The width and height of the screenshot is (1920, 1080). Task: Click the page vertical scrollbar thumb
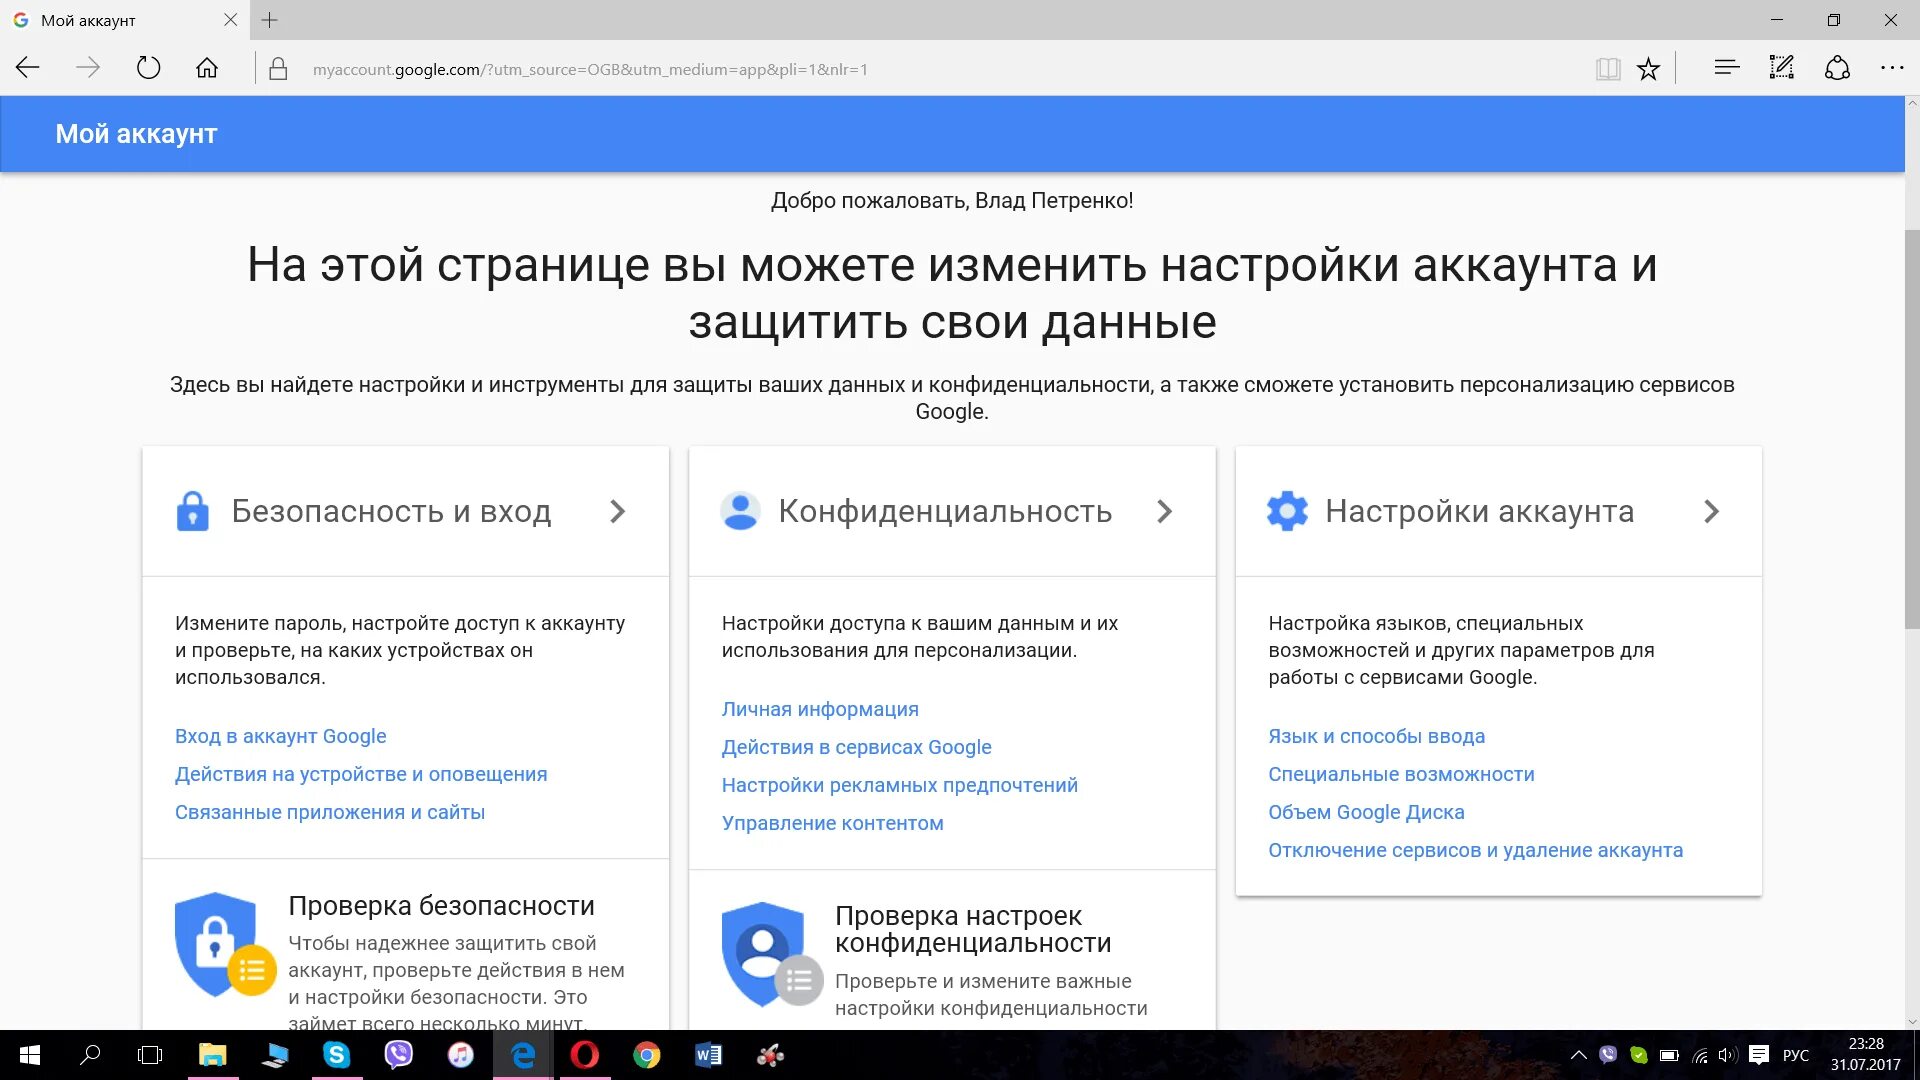pyautogui.click(x=1911, y=430)
